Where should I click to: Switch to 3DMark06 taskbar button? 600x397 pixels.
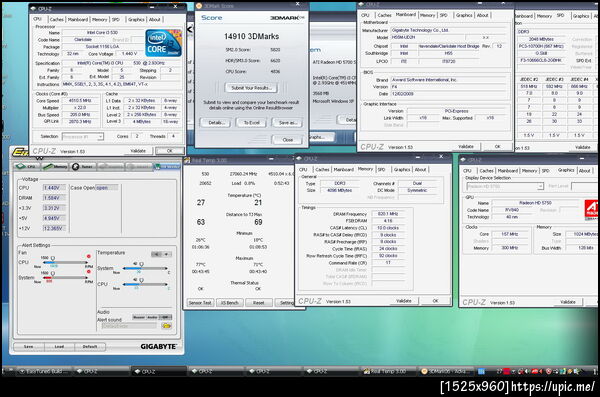[446, 371]
